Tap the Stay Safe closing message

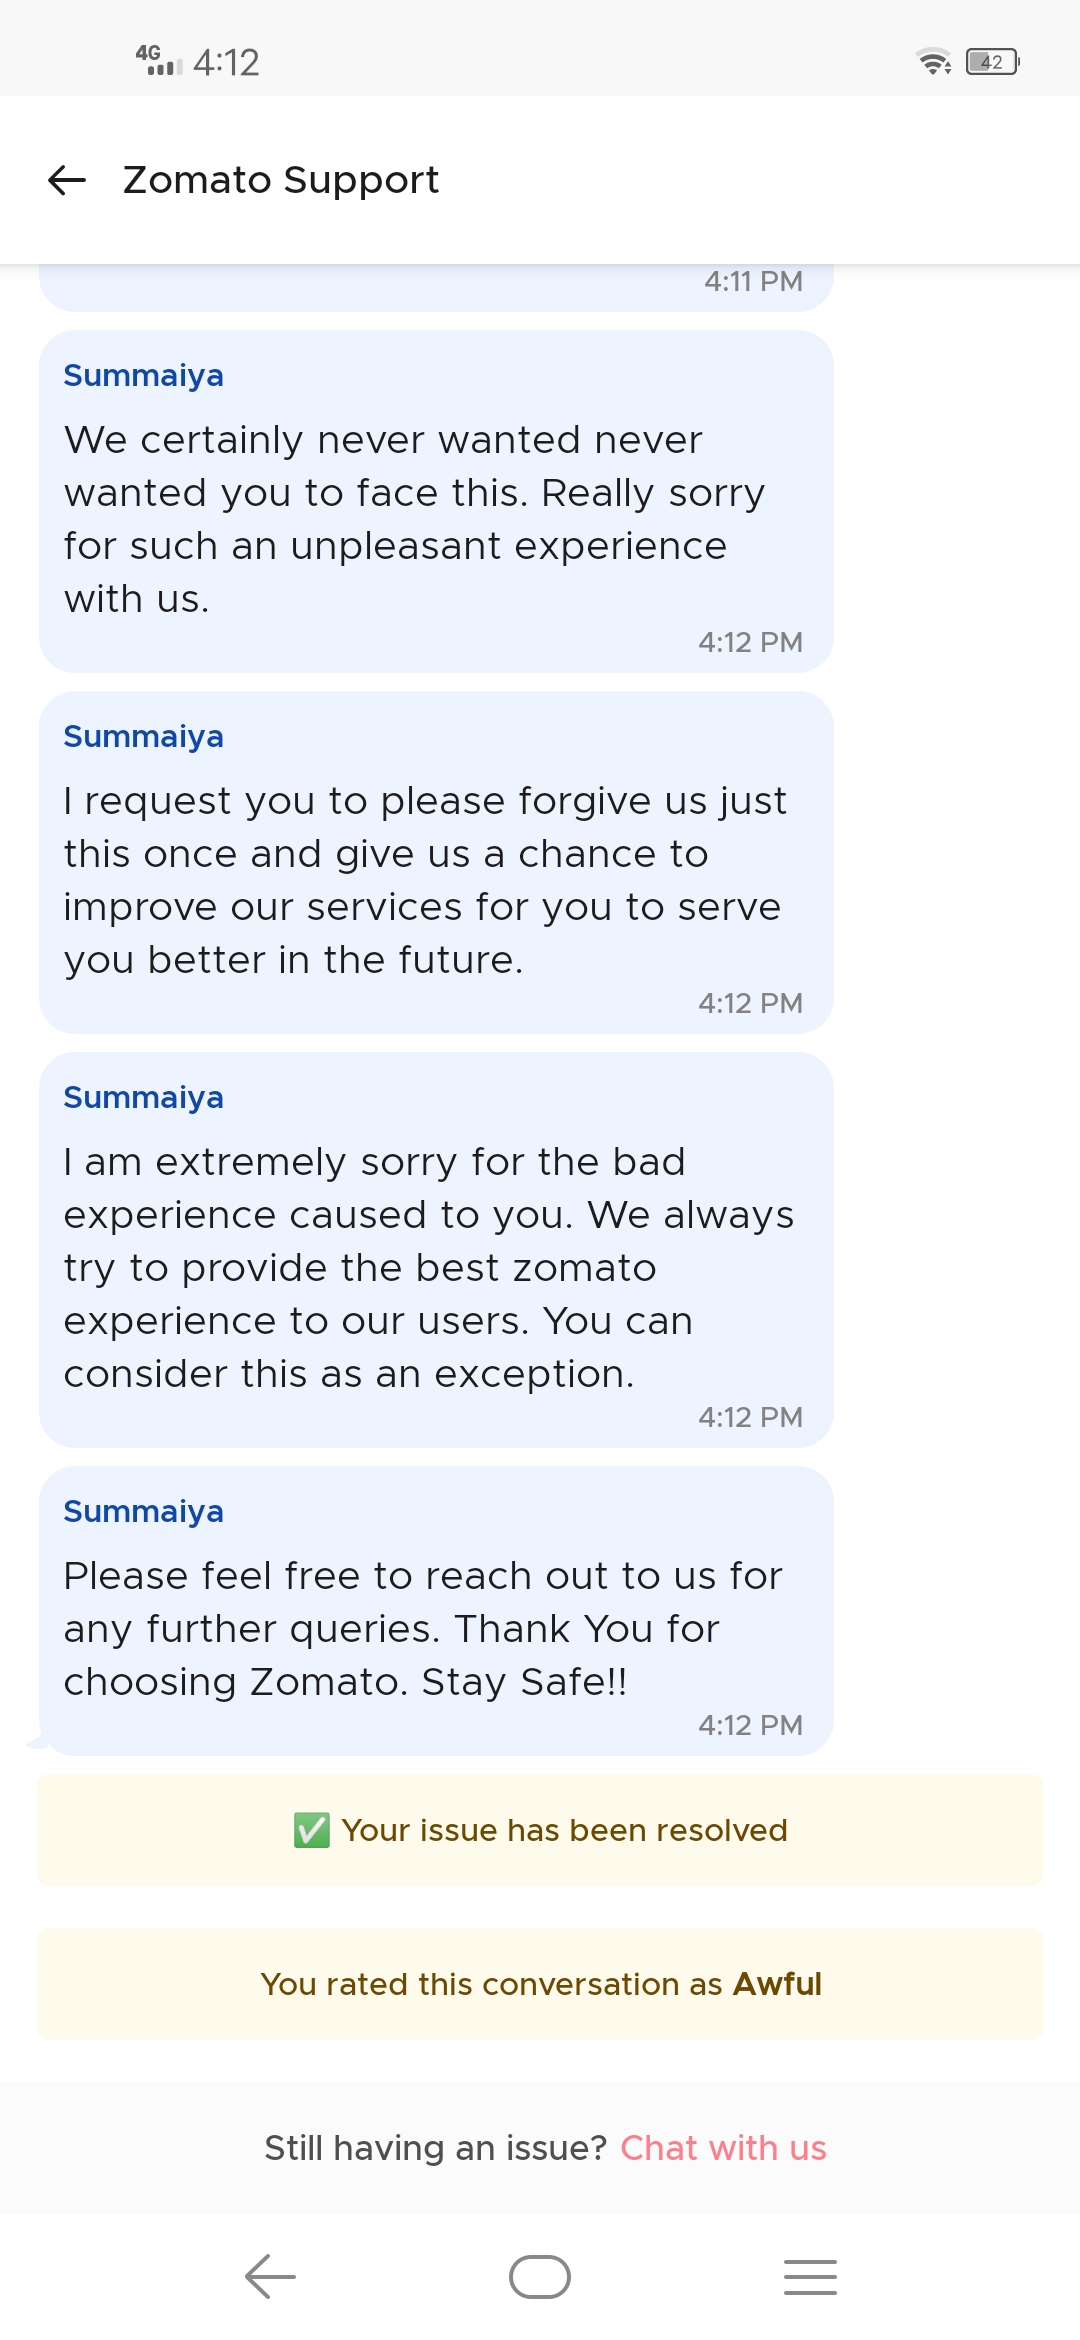click(x=436, y=1628)
